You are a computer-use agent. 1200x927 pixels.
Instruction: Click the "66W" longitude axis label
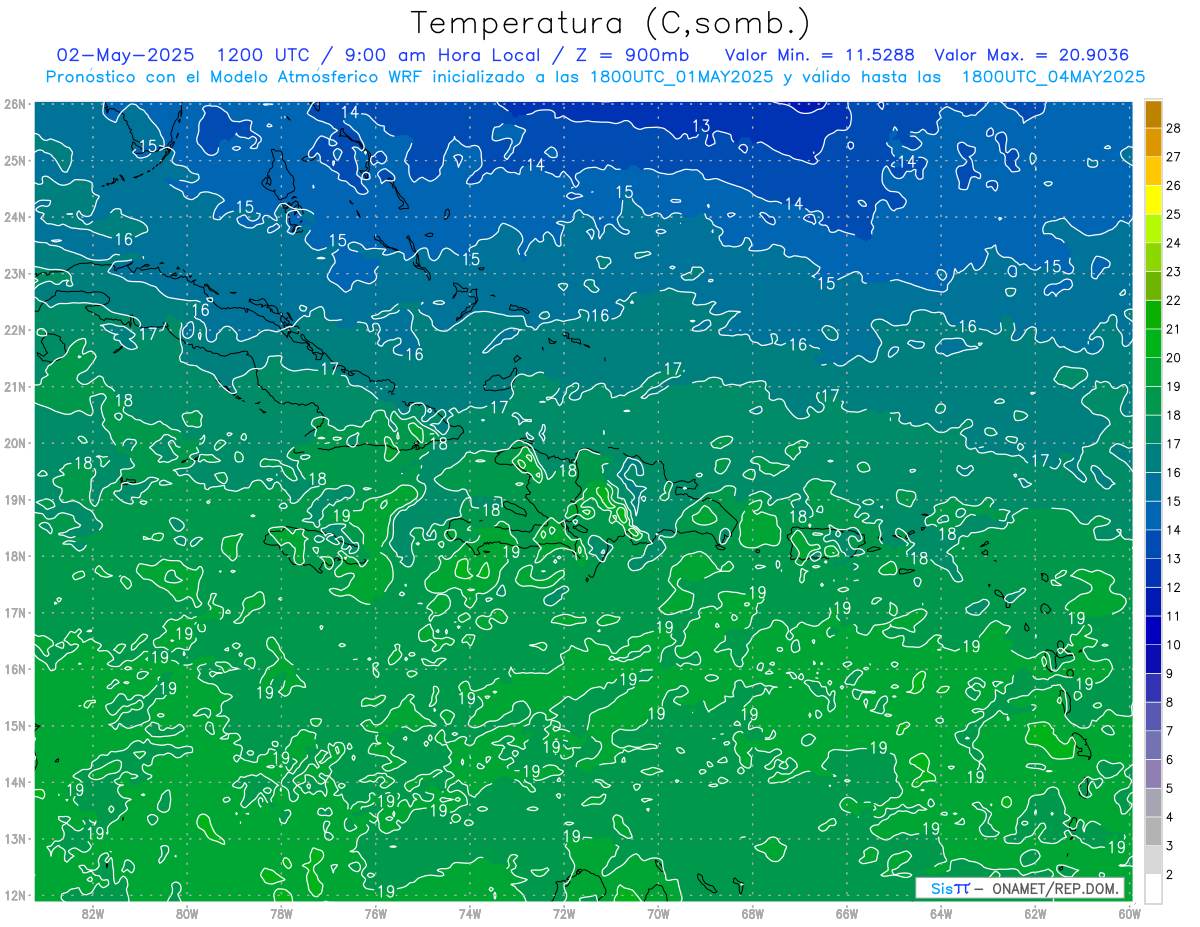point(847,913)
